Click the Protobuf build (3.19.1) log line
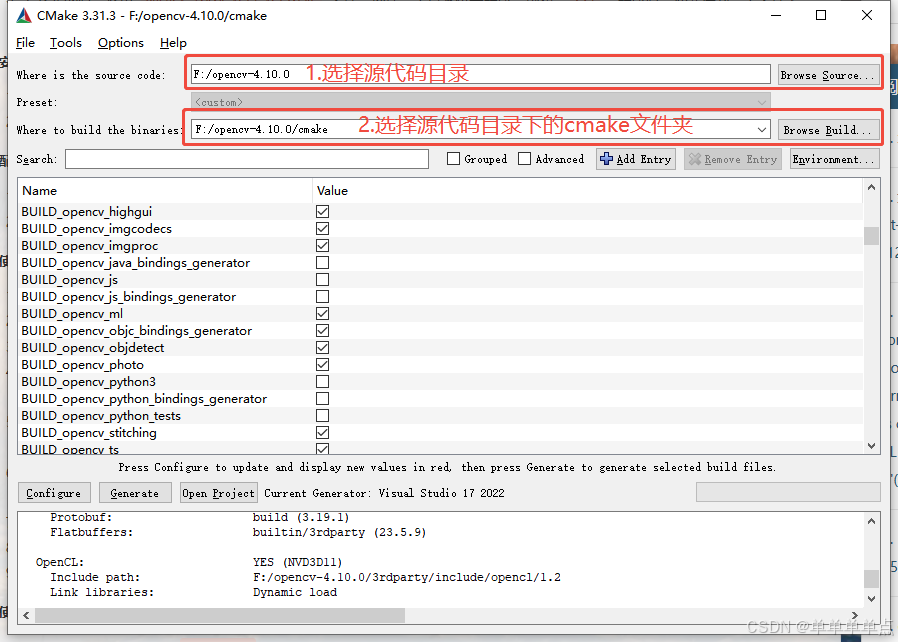 (x=200, y=517)
